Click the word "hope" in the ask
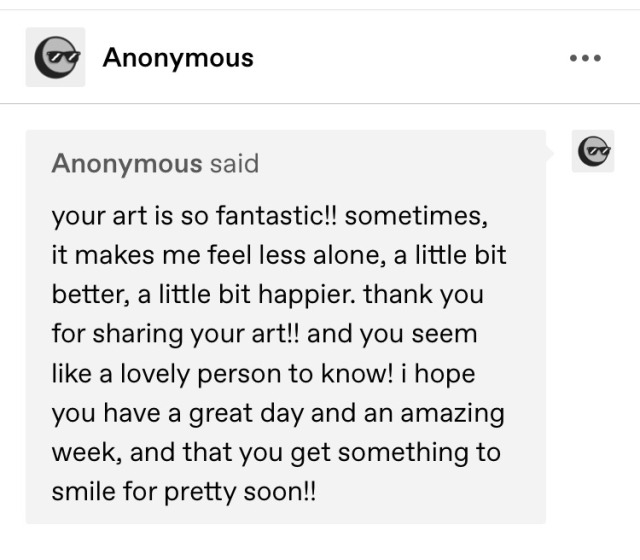The height and width of the screenshot is (560, 640). coord(445,374)
